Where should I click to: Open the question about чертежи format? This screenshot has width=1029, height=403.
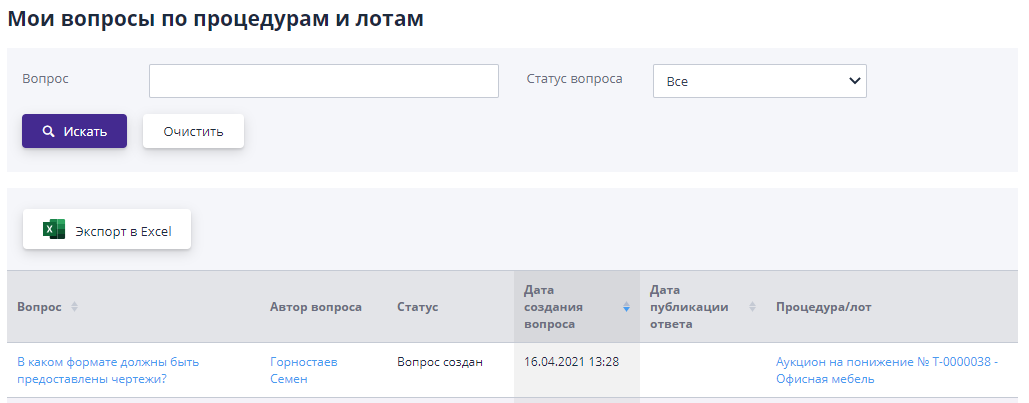pyautogui.click(x=108, y=370)
